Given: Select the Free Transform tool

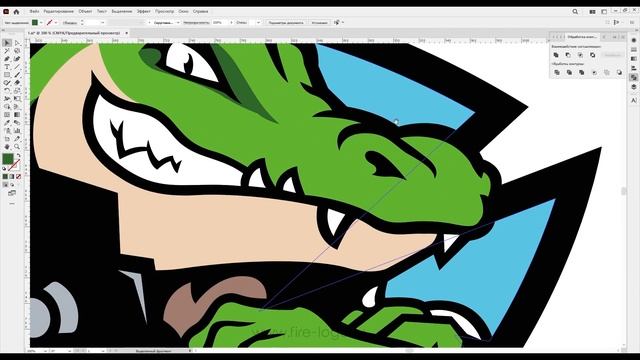Looking at the screenshot, I should (17, 99).
